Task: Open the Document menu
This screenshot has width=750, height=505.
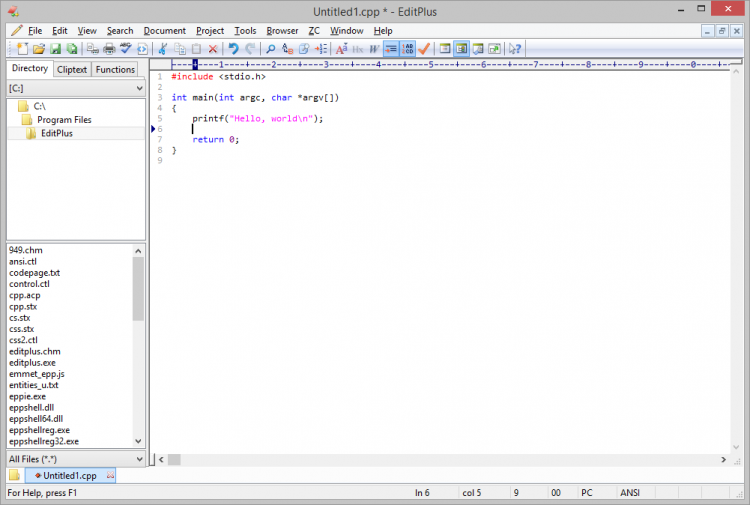Action: tap(164, 31)
